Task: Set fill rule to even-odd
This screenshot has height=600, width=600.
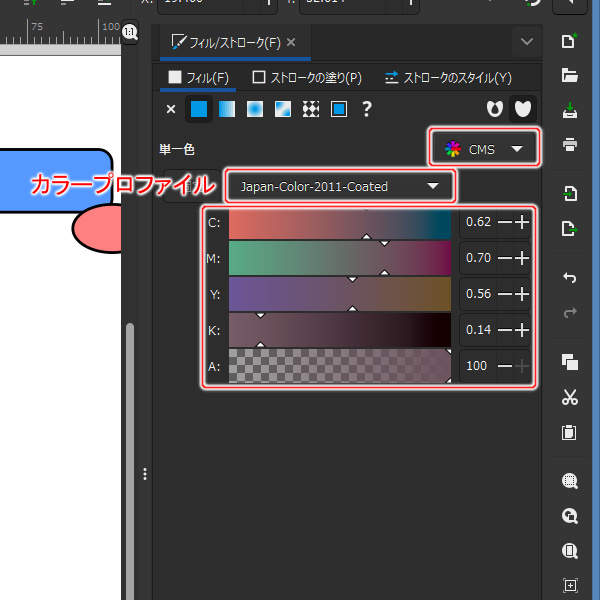Action: tap(495, 109)
